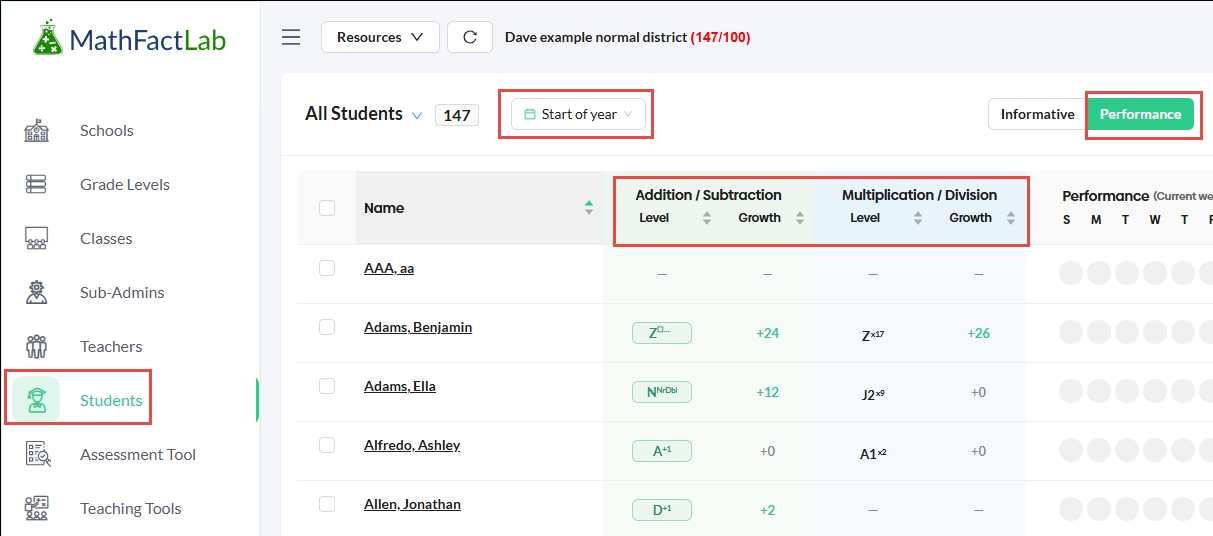The height and width of the screenshot is (536, 1213).
Task: Click the Classes board icon
Action: tap(36, 239)
